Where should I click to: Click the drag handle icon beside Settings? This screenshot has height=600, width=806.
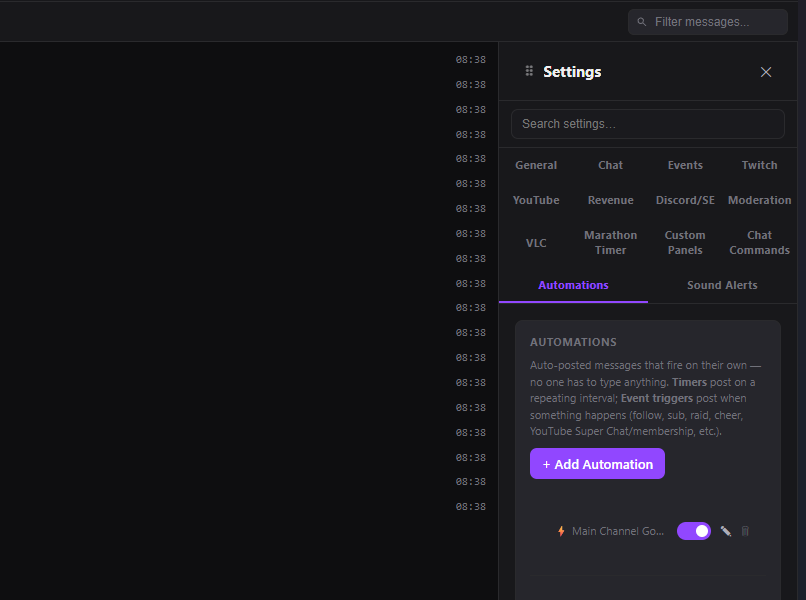point(529,71)
